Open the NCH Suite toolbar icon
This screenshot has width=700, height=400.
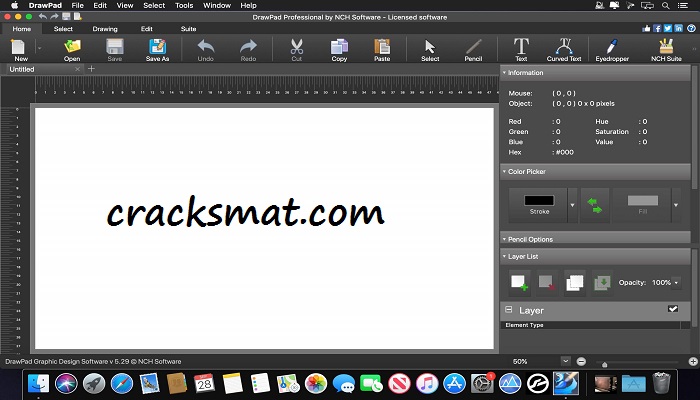(666, 50)
